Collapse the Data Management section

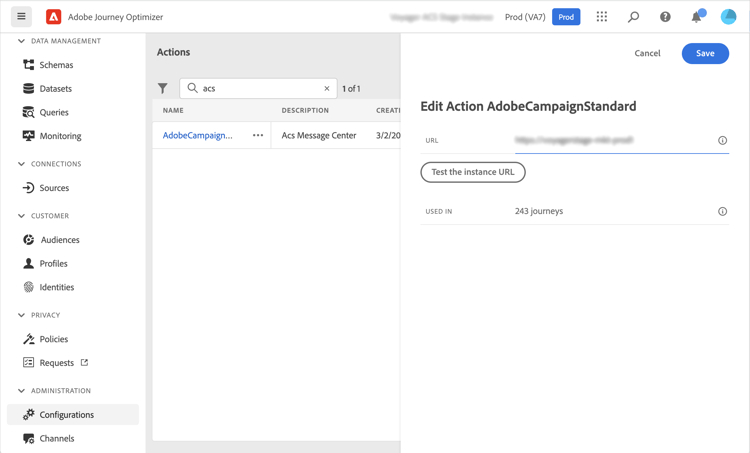pos(21,41)
